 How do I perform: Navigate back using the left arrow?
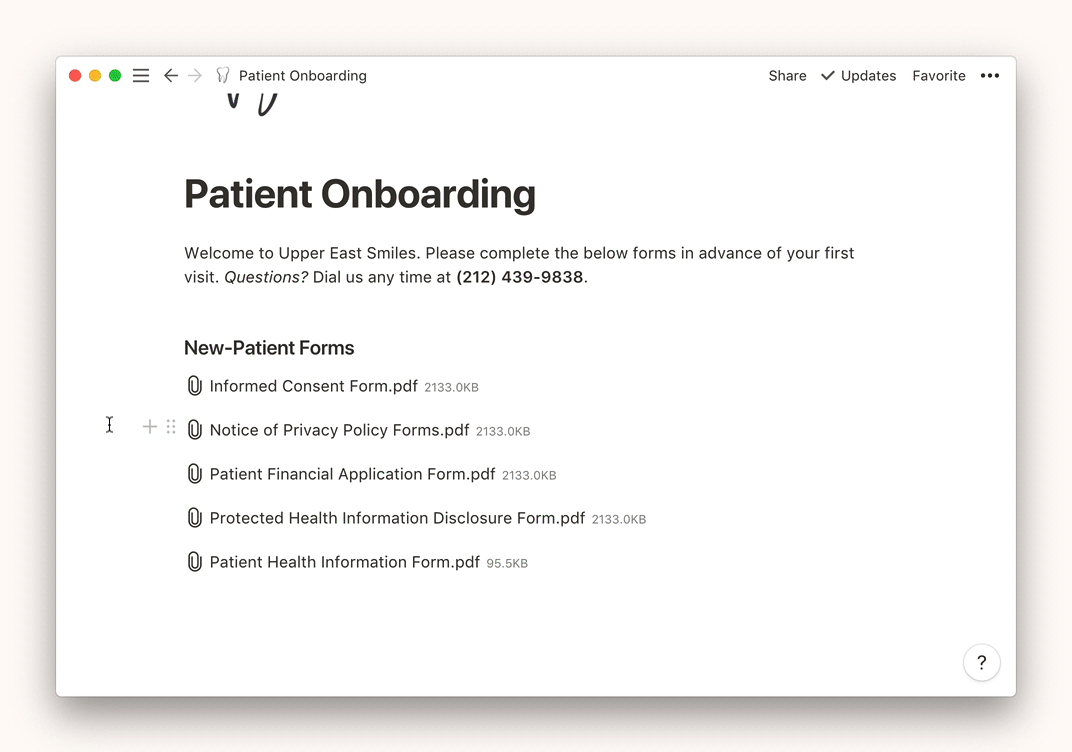[x=170, y=75]
